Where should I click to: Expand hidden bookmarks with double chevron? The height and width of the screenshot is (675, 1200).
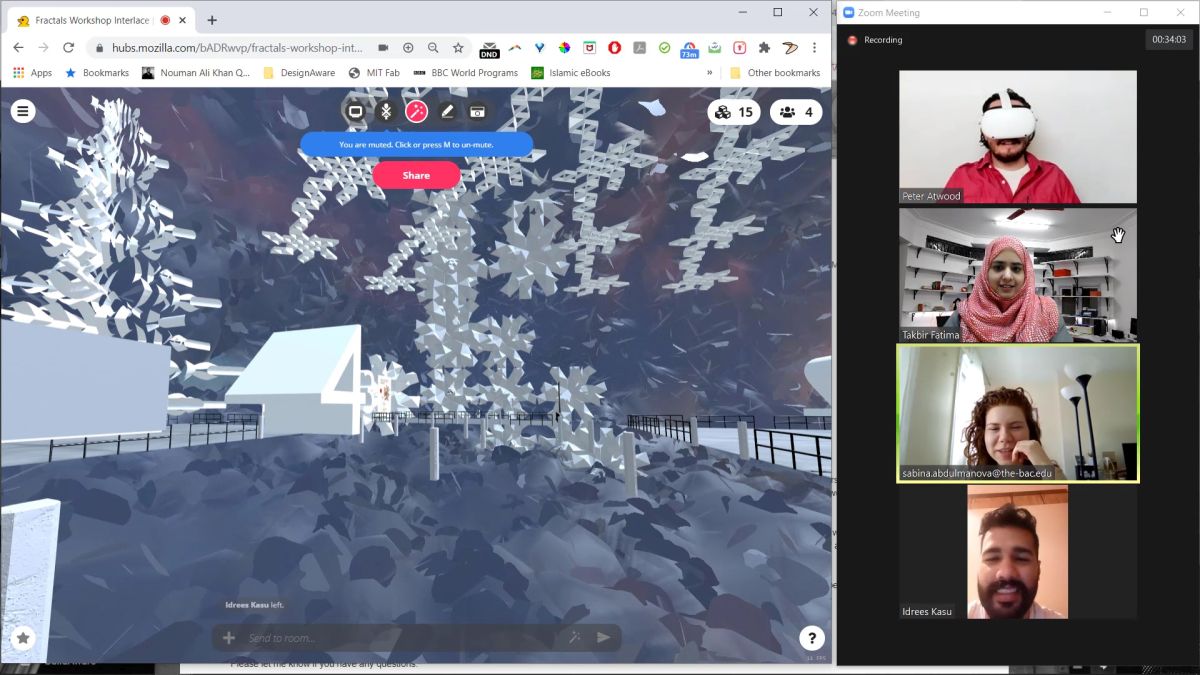coord(710,73)
